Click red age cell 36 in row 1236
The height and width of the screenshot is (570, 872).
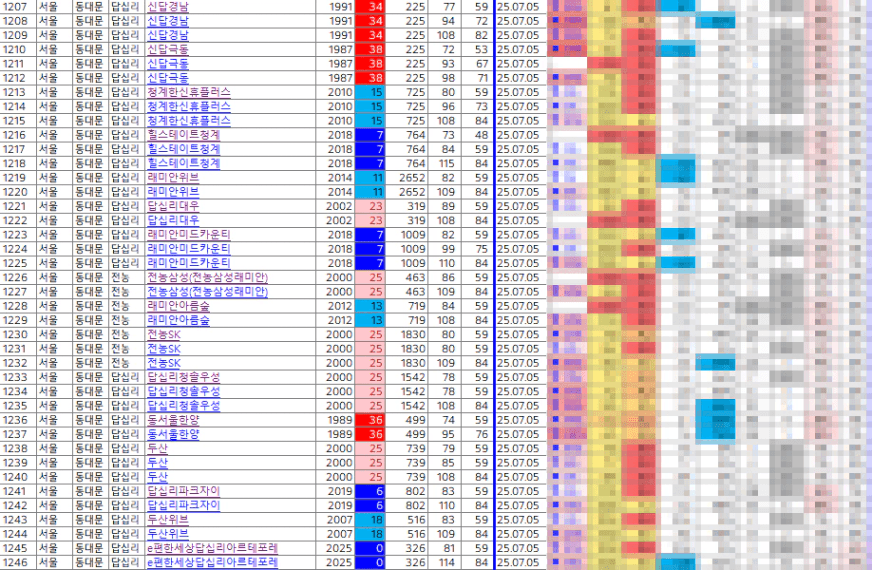370,420
